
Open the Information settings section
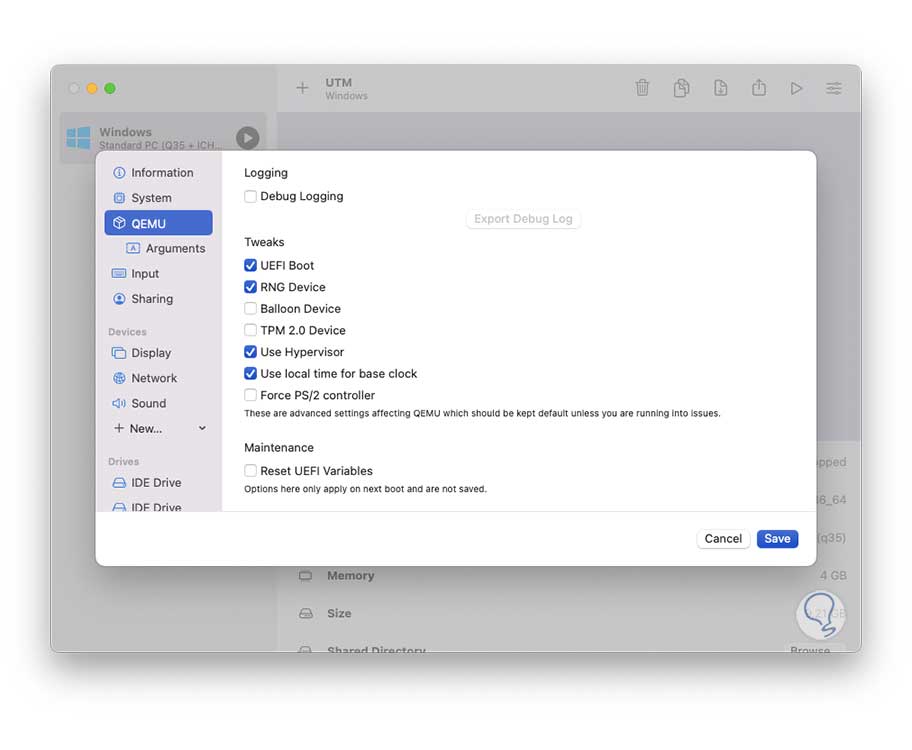coord(158,173)
